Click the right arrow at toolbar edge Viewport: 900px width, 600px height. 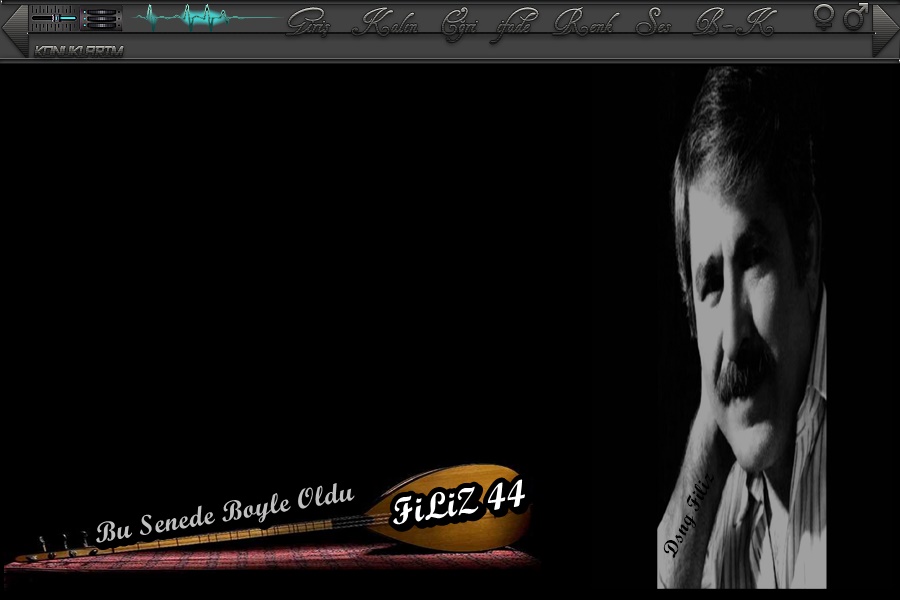pos(886,30)
